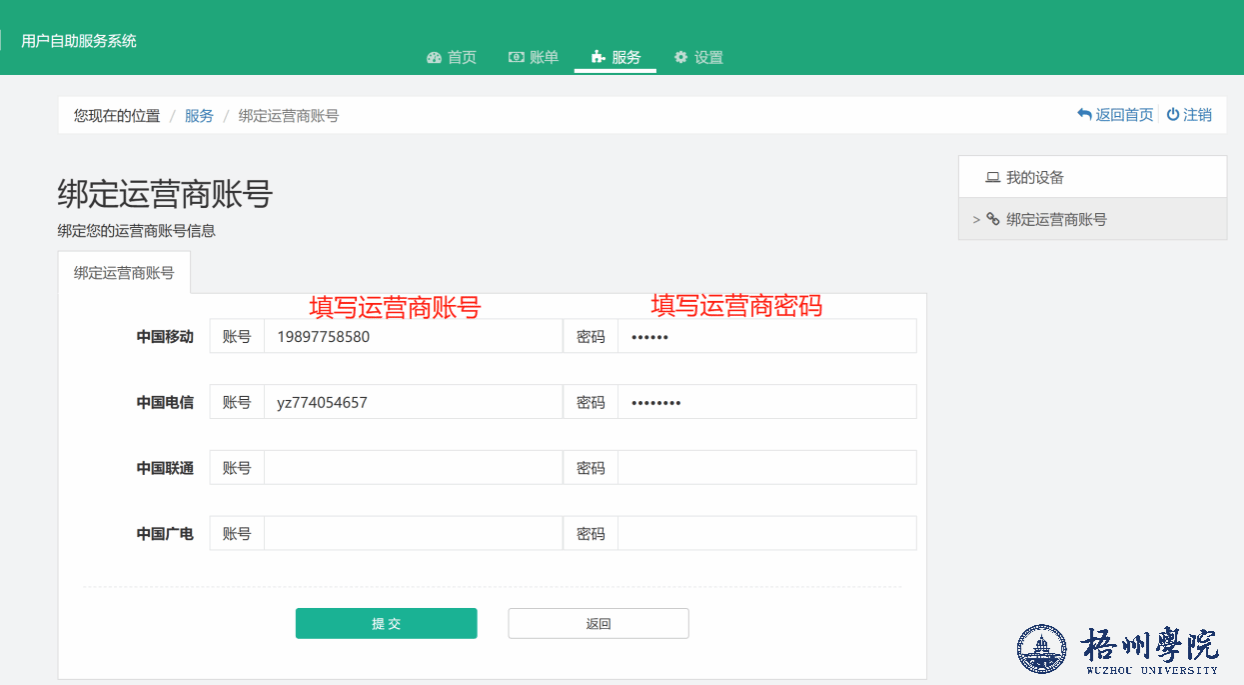
Task: Click the empty 中国广电 password field
Action: point(766,534)
